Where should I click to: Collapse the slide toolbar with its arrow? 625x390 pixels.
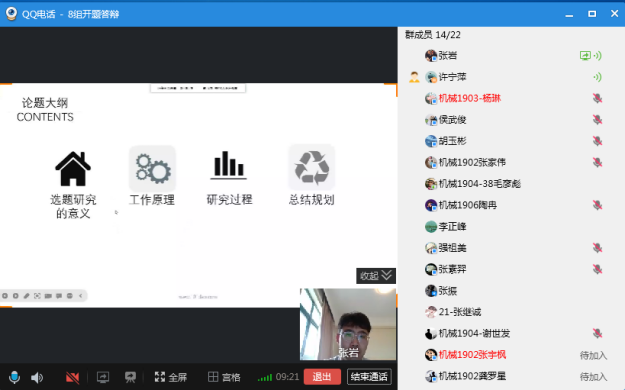point(81,296)
